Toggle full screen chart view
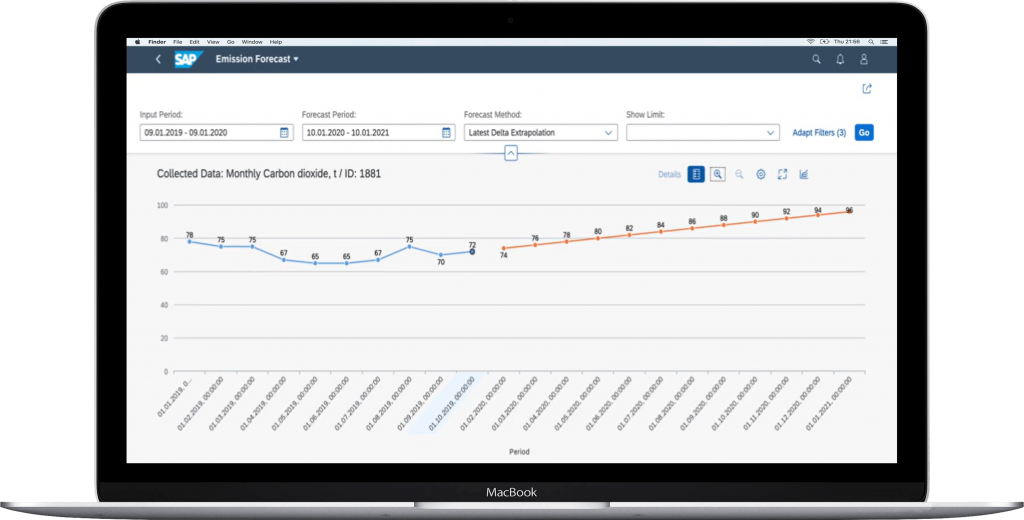The image size is (1024, 520). pyautogui.click(x=782, y=174)
